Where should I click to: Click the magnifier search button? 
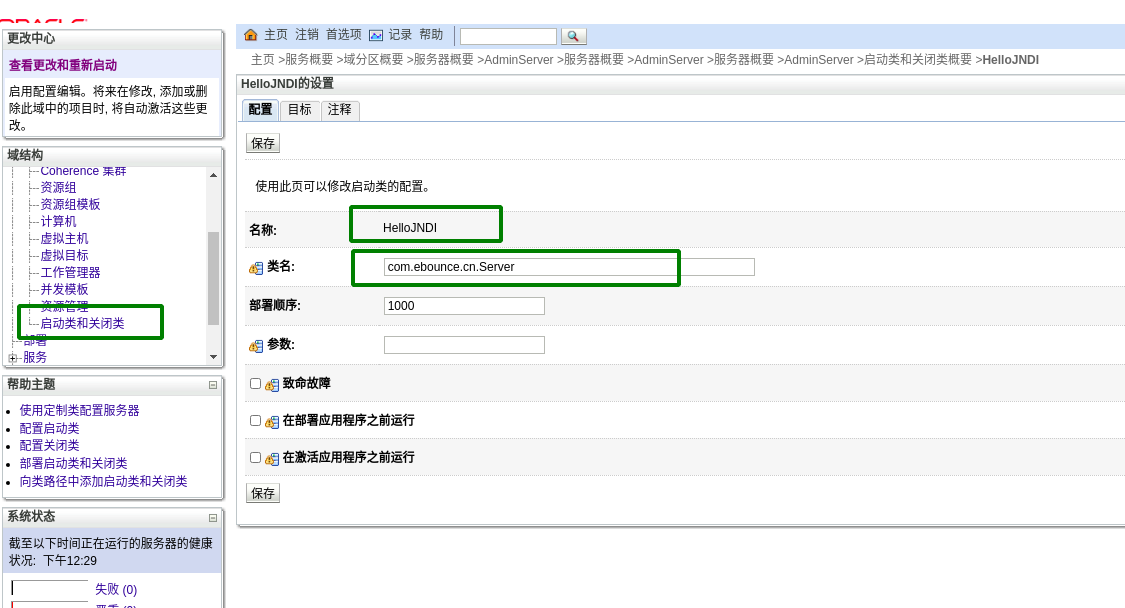click(574, 36)
